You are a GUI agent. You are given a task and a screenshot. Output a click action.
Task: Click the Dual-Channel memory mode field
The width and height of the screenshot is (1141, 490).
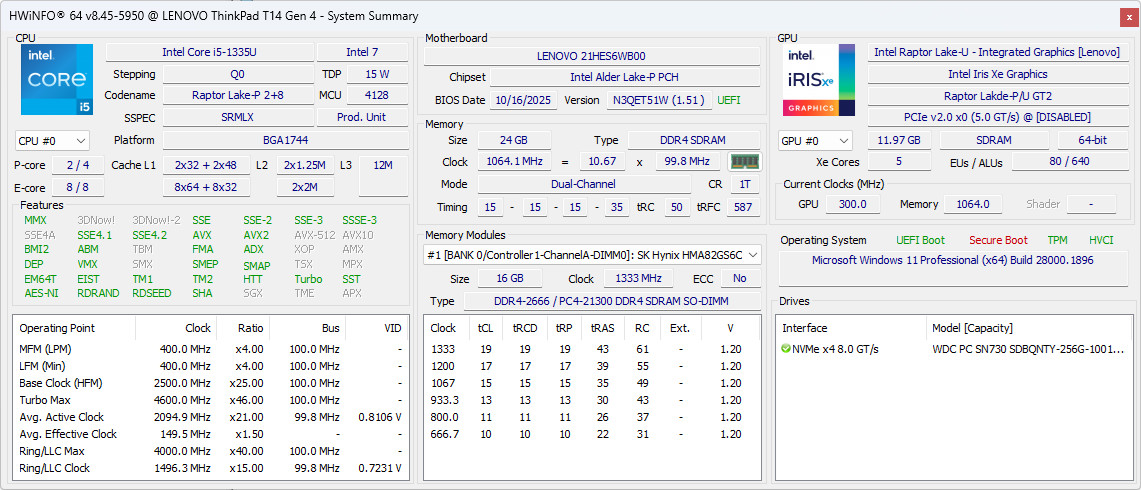tap(584, 184)
